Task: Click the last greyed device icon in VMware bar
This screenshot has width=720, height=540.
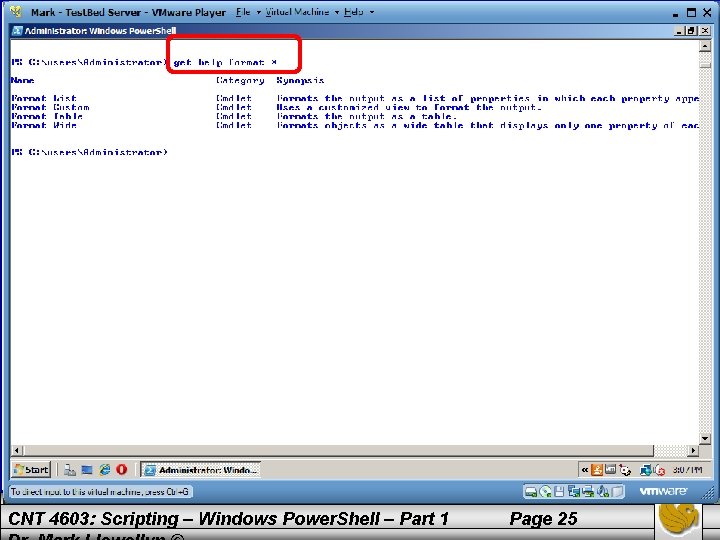Action: [618, 492]
